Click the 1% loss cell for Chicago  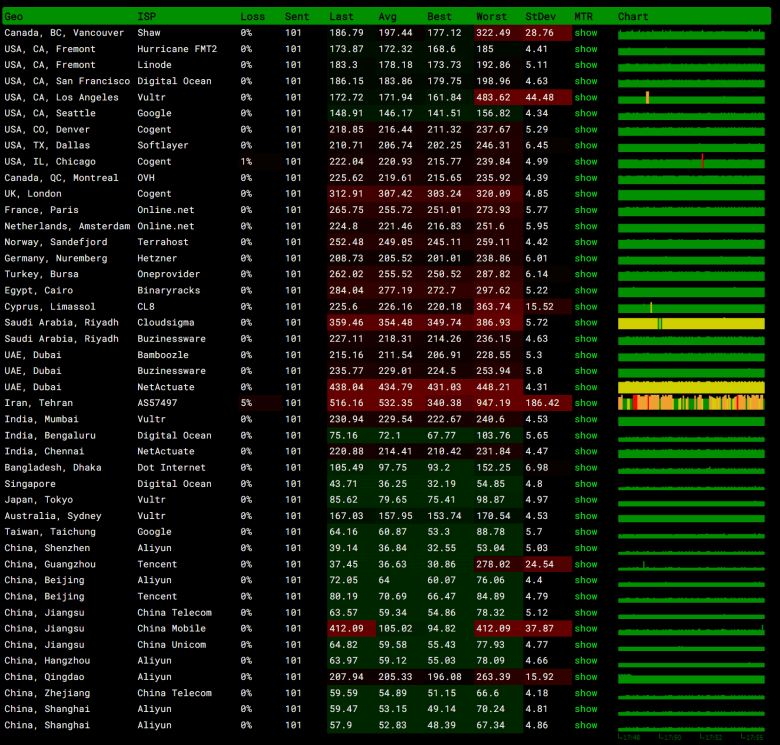246,162
